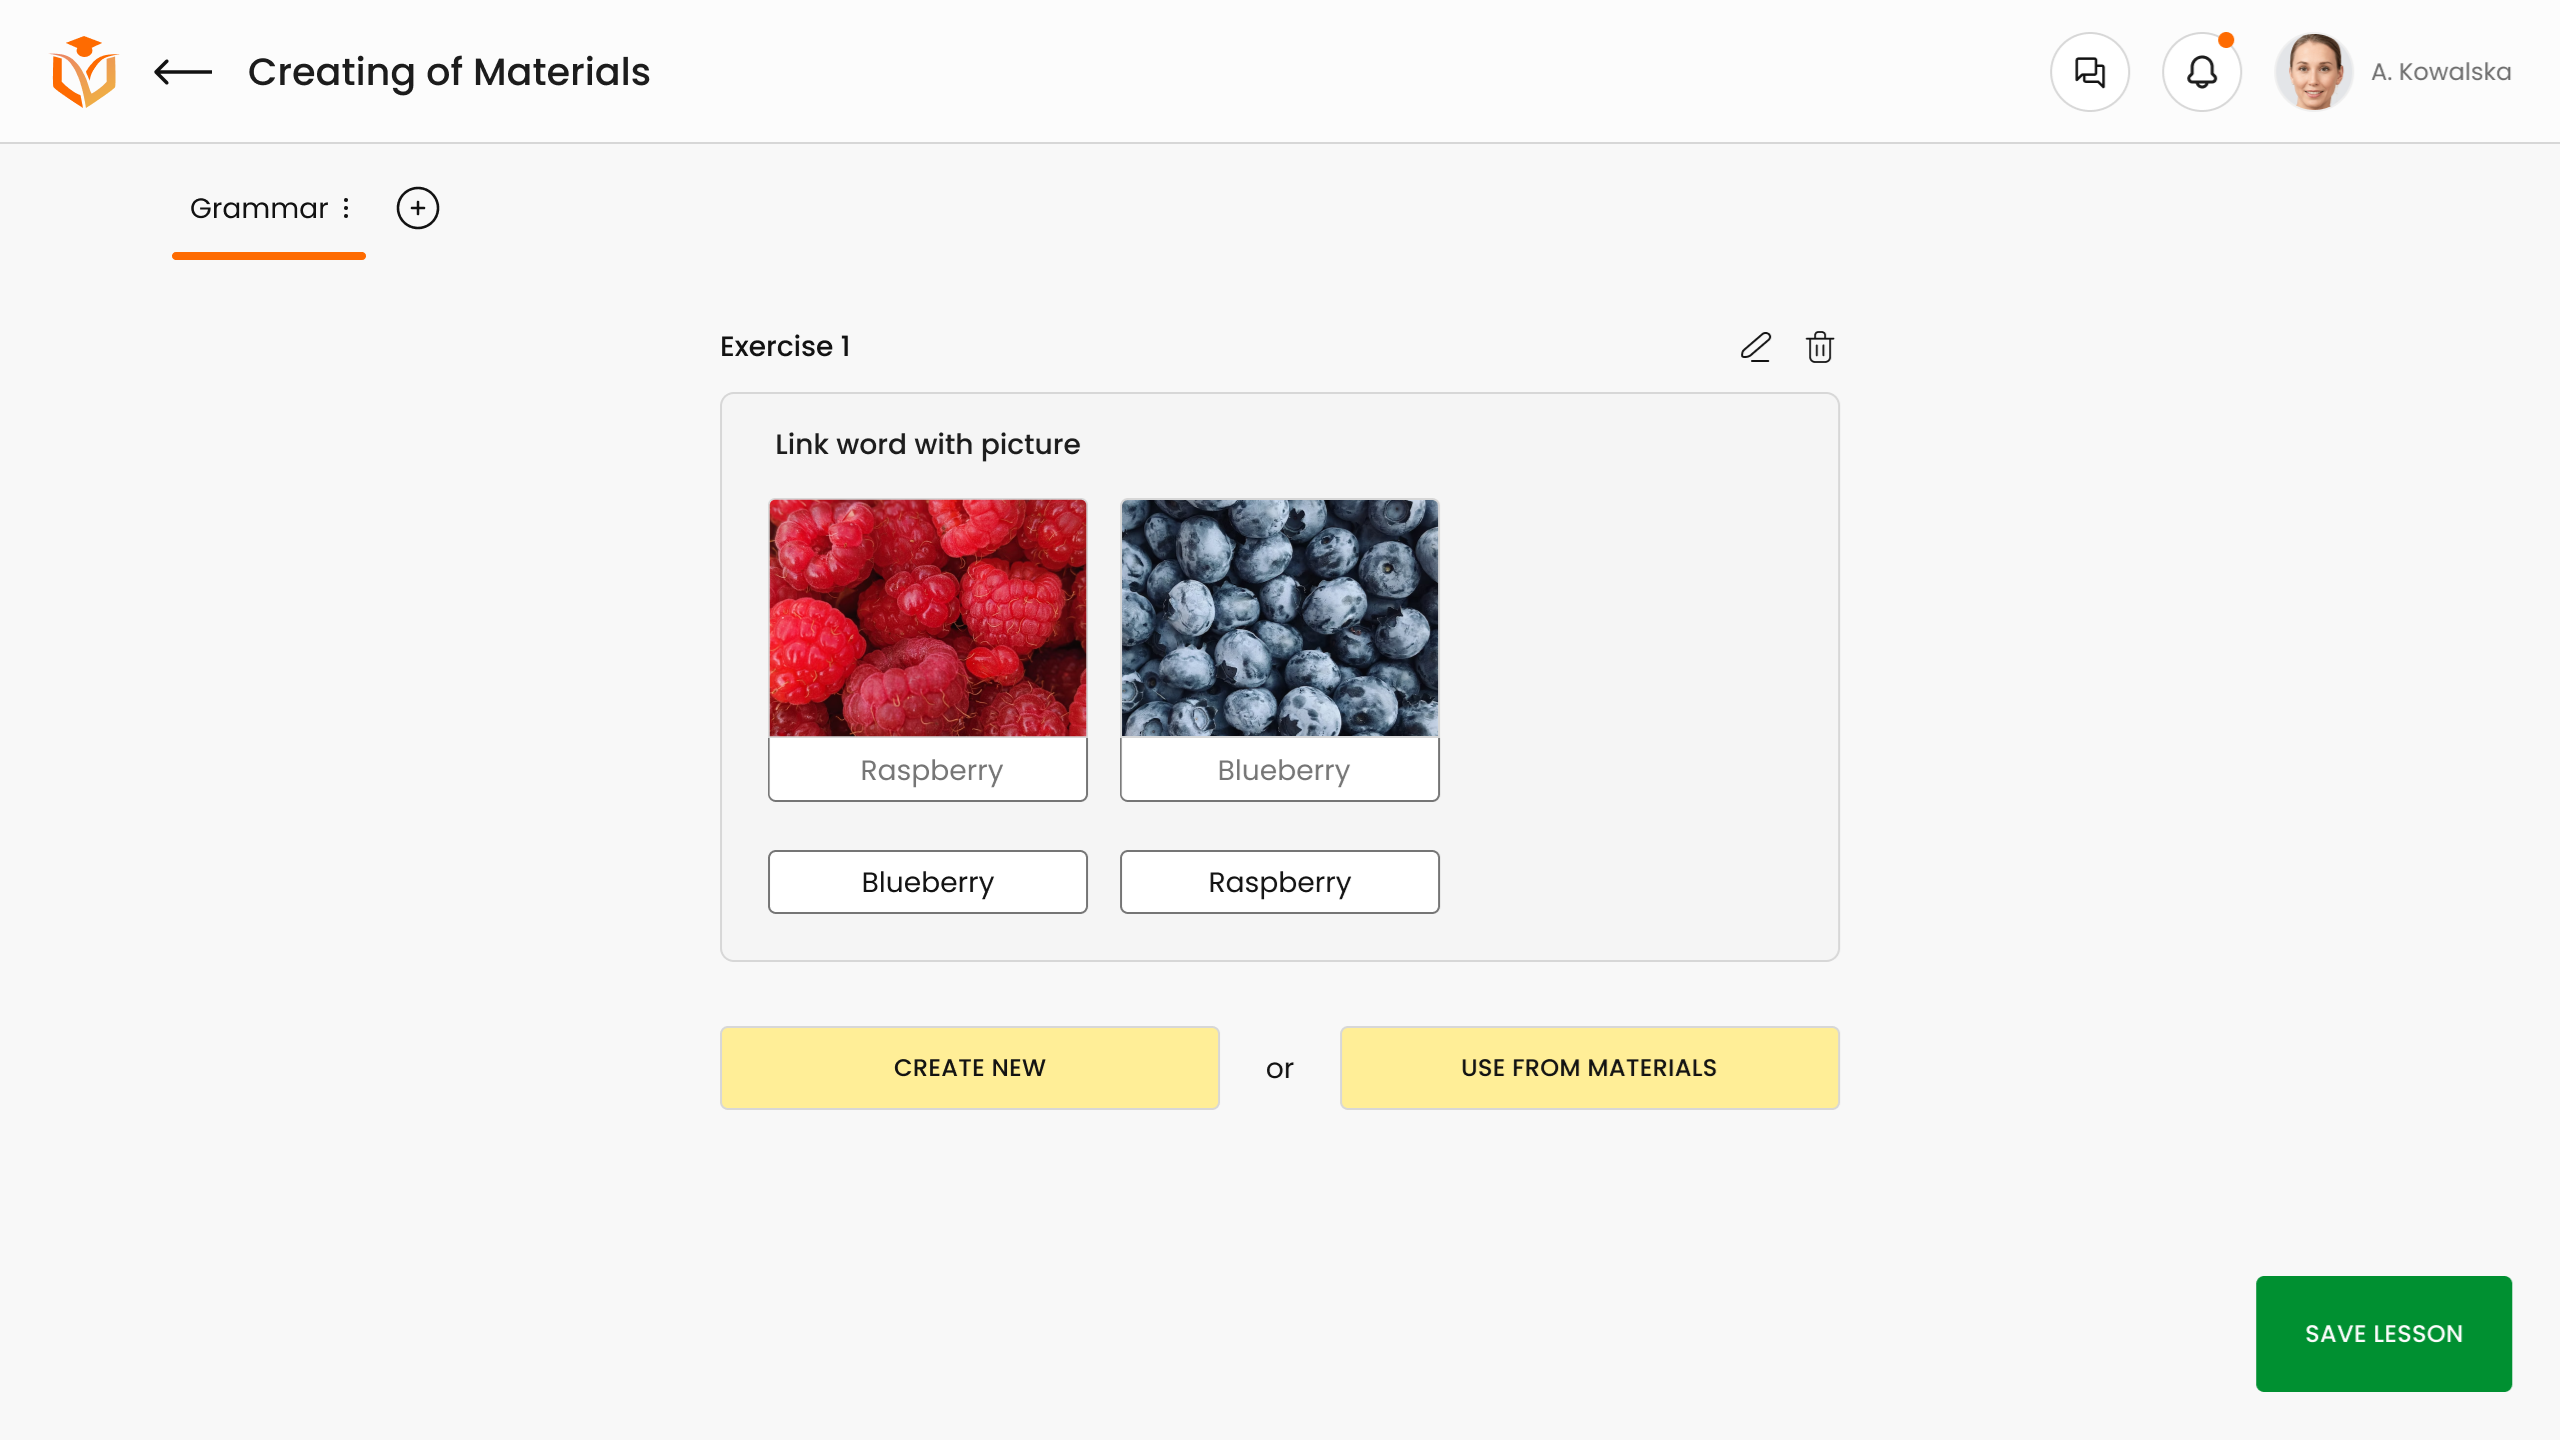2560x1440 pixels.
Task: Delete Exercise 1 using the trash icon
Action: [x=1820, y=347]
